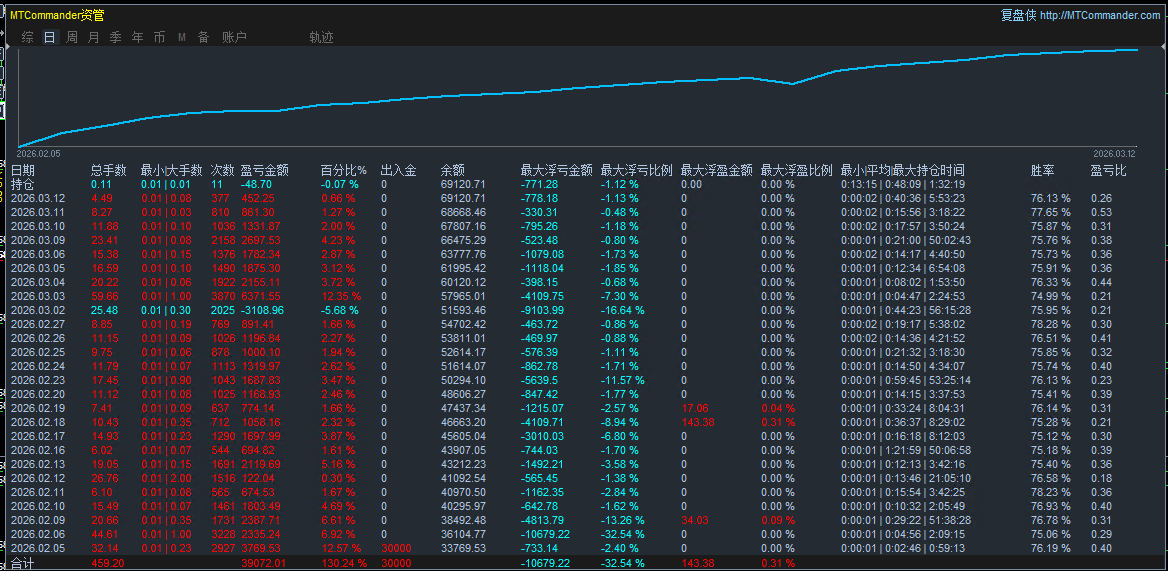Click the 0.01 | 2.00 lot size cell
Viewport: 1168px width, 571px height.
tap(165, 478)
